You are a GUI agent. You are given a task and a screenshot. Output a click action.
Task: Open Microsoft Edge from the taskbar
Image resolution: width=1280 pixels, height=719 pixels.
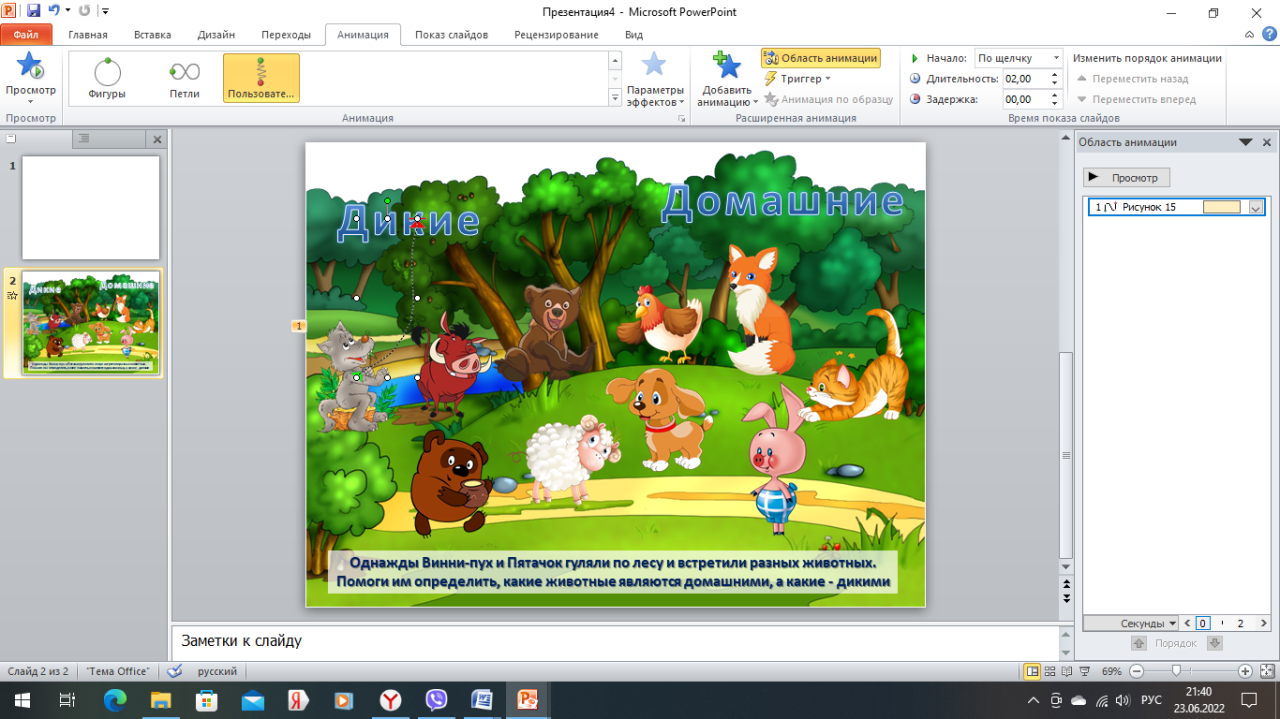[115, 699]
